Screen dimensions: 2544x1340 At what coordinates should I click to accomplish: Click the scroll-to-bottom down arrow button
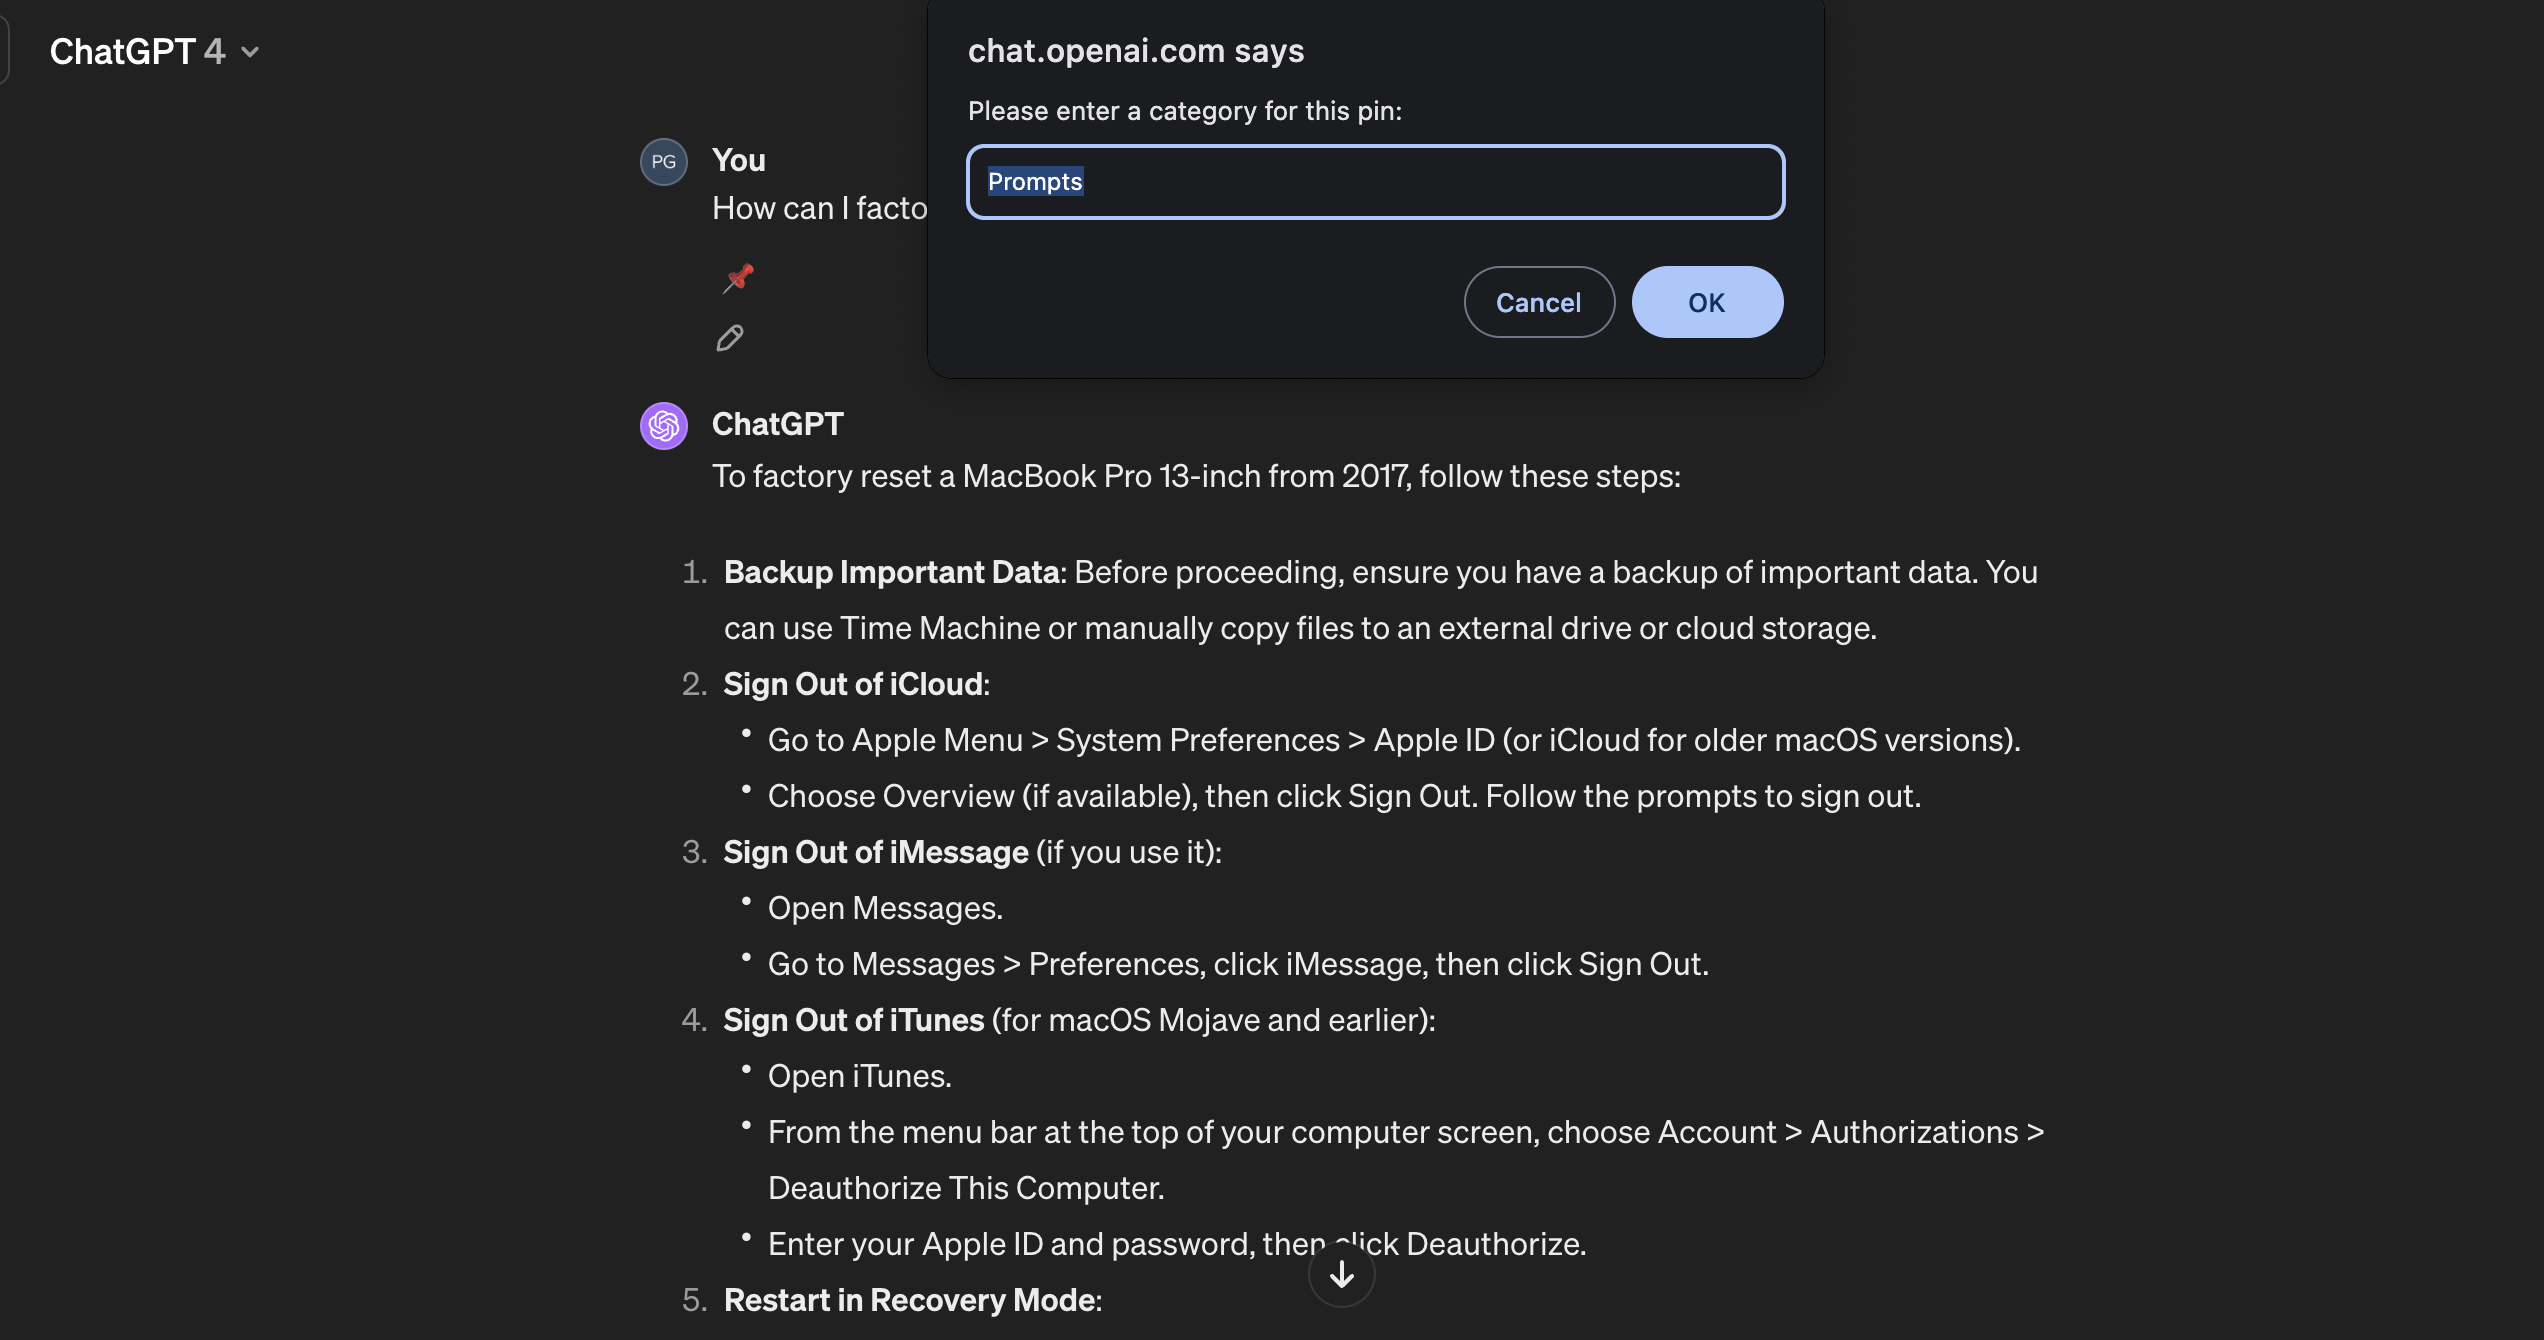click(1341, 1274)
